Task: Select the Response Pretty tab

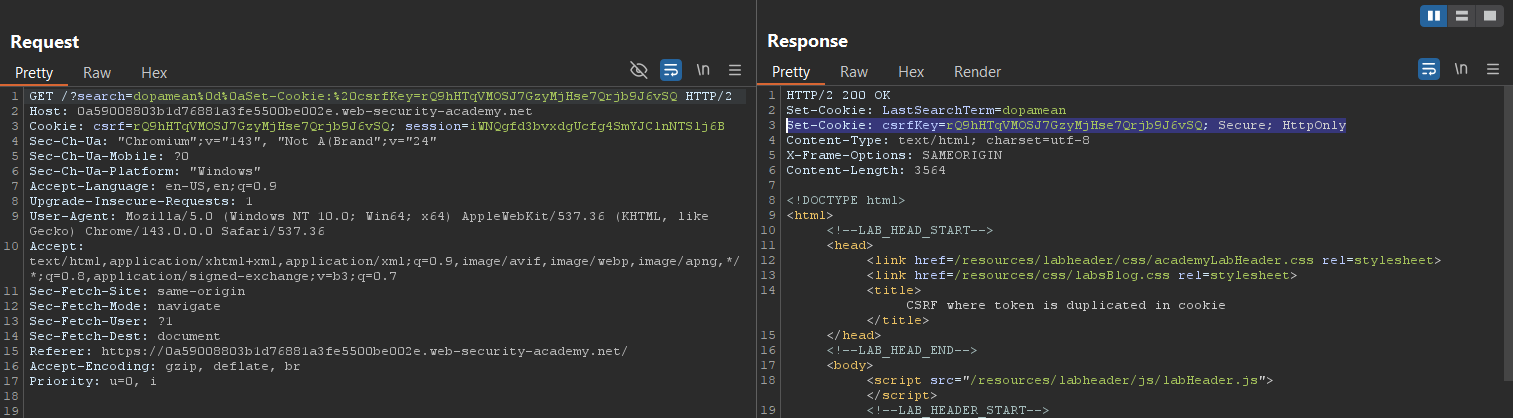Action: tap(791, 72)
